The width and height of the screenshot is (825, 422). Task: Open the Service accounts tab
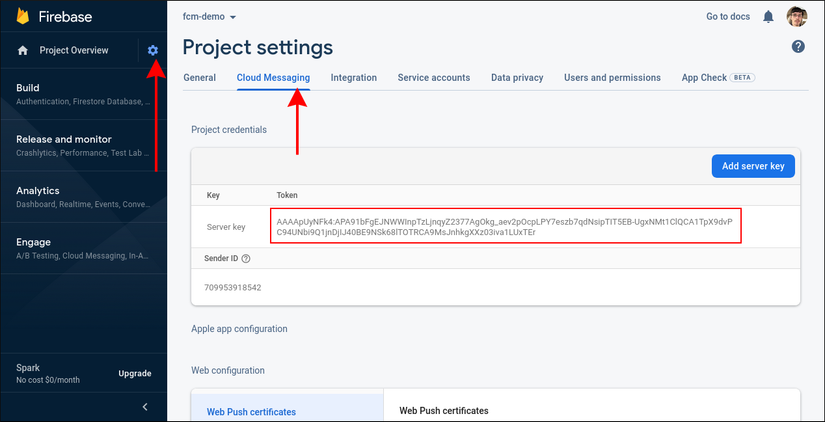(434, 77)
